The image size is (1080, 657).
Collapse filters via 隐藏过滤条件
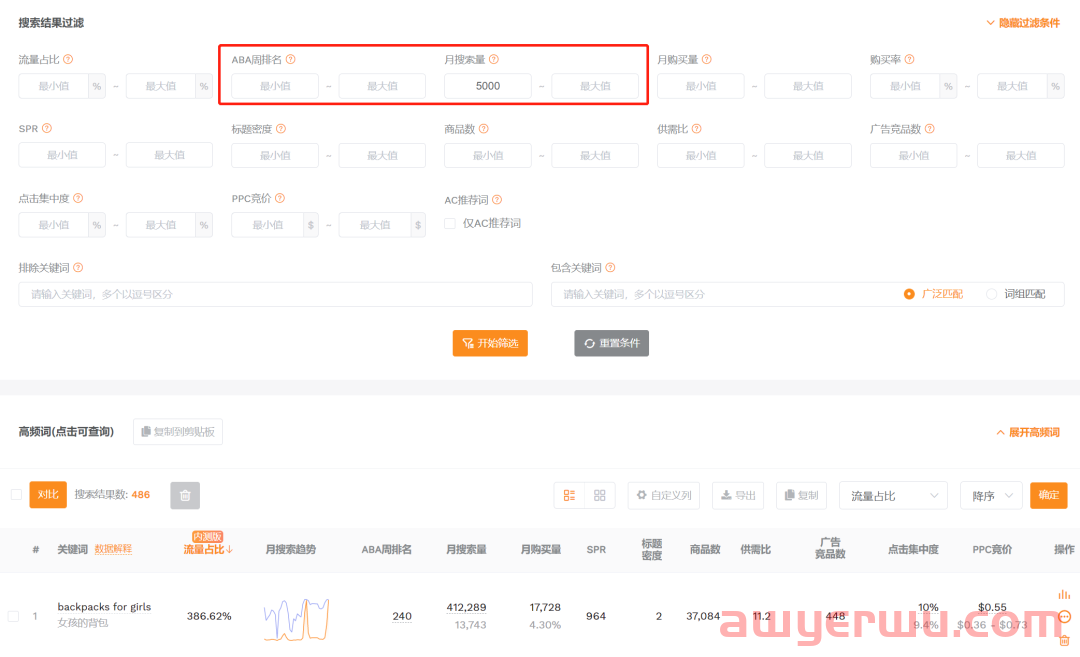[x=1022, y=23]
